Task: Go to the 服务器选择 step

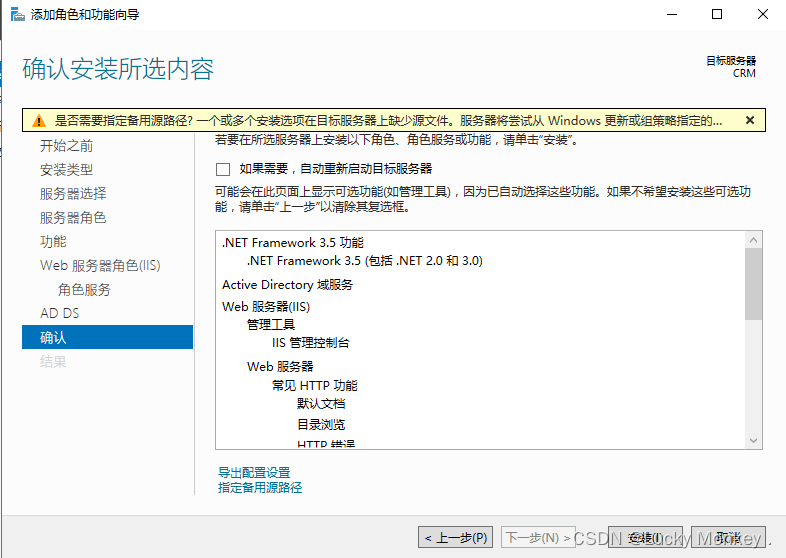Action: [73, 194]
